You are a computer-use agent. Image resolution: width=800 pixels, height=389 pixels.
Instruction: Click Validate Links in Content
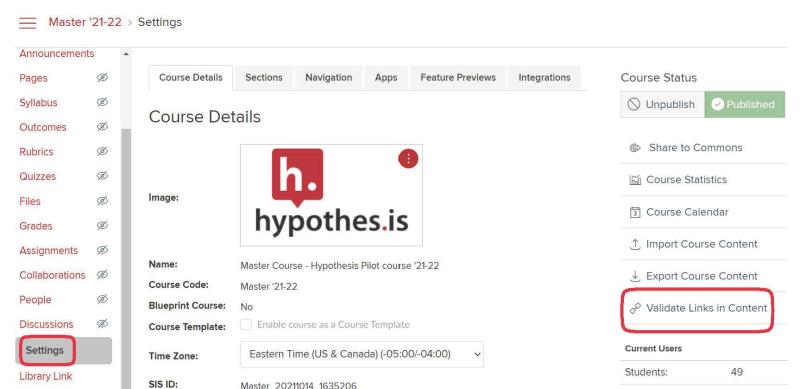tap(707, 308)
